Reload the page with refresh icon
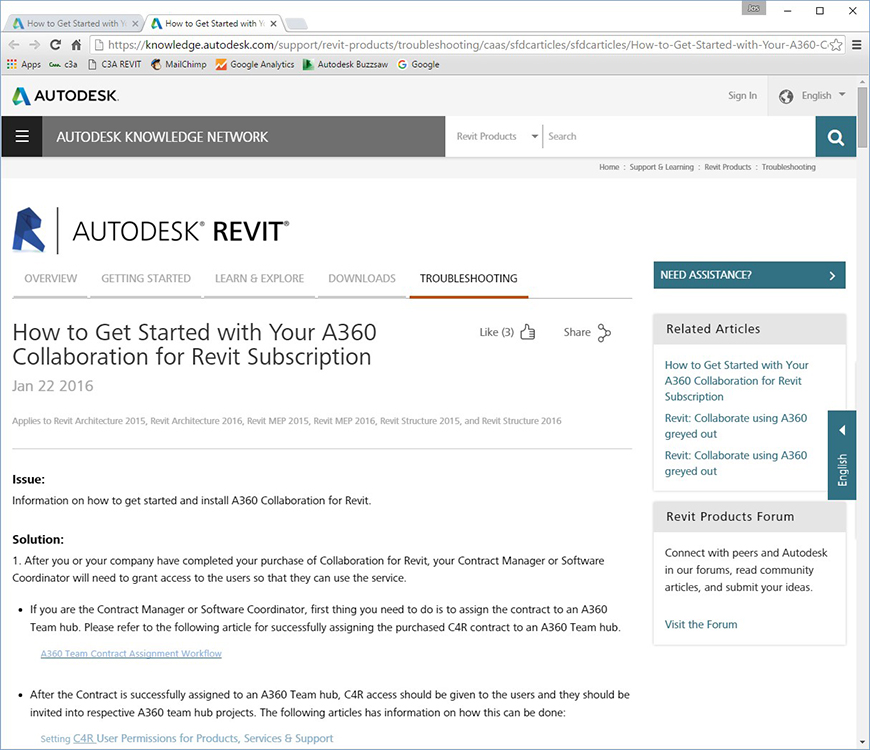Image resolution: width=870 pixels, height=750 pixels. [55, 45]
